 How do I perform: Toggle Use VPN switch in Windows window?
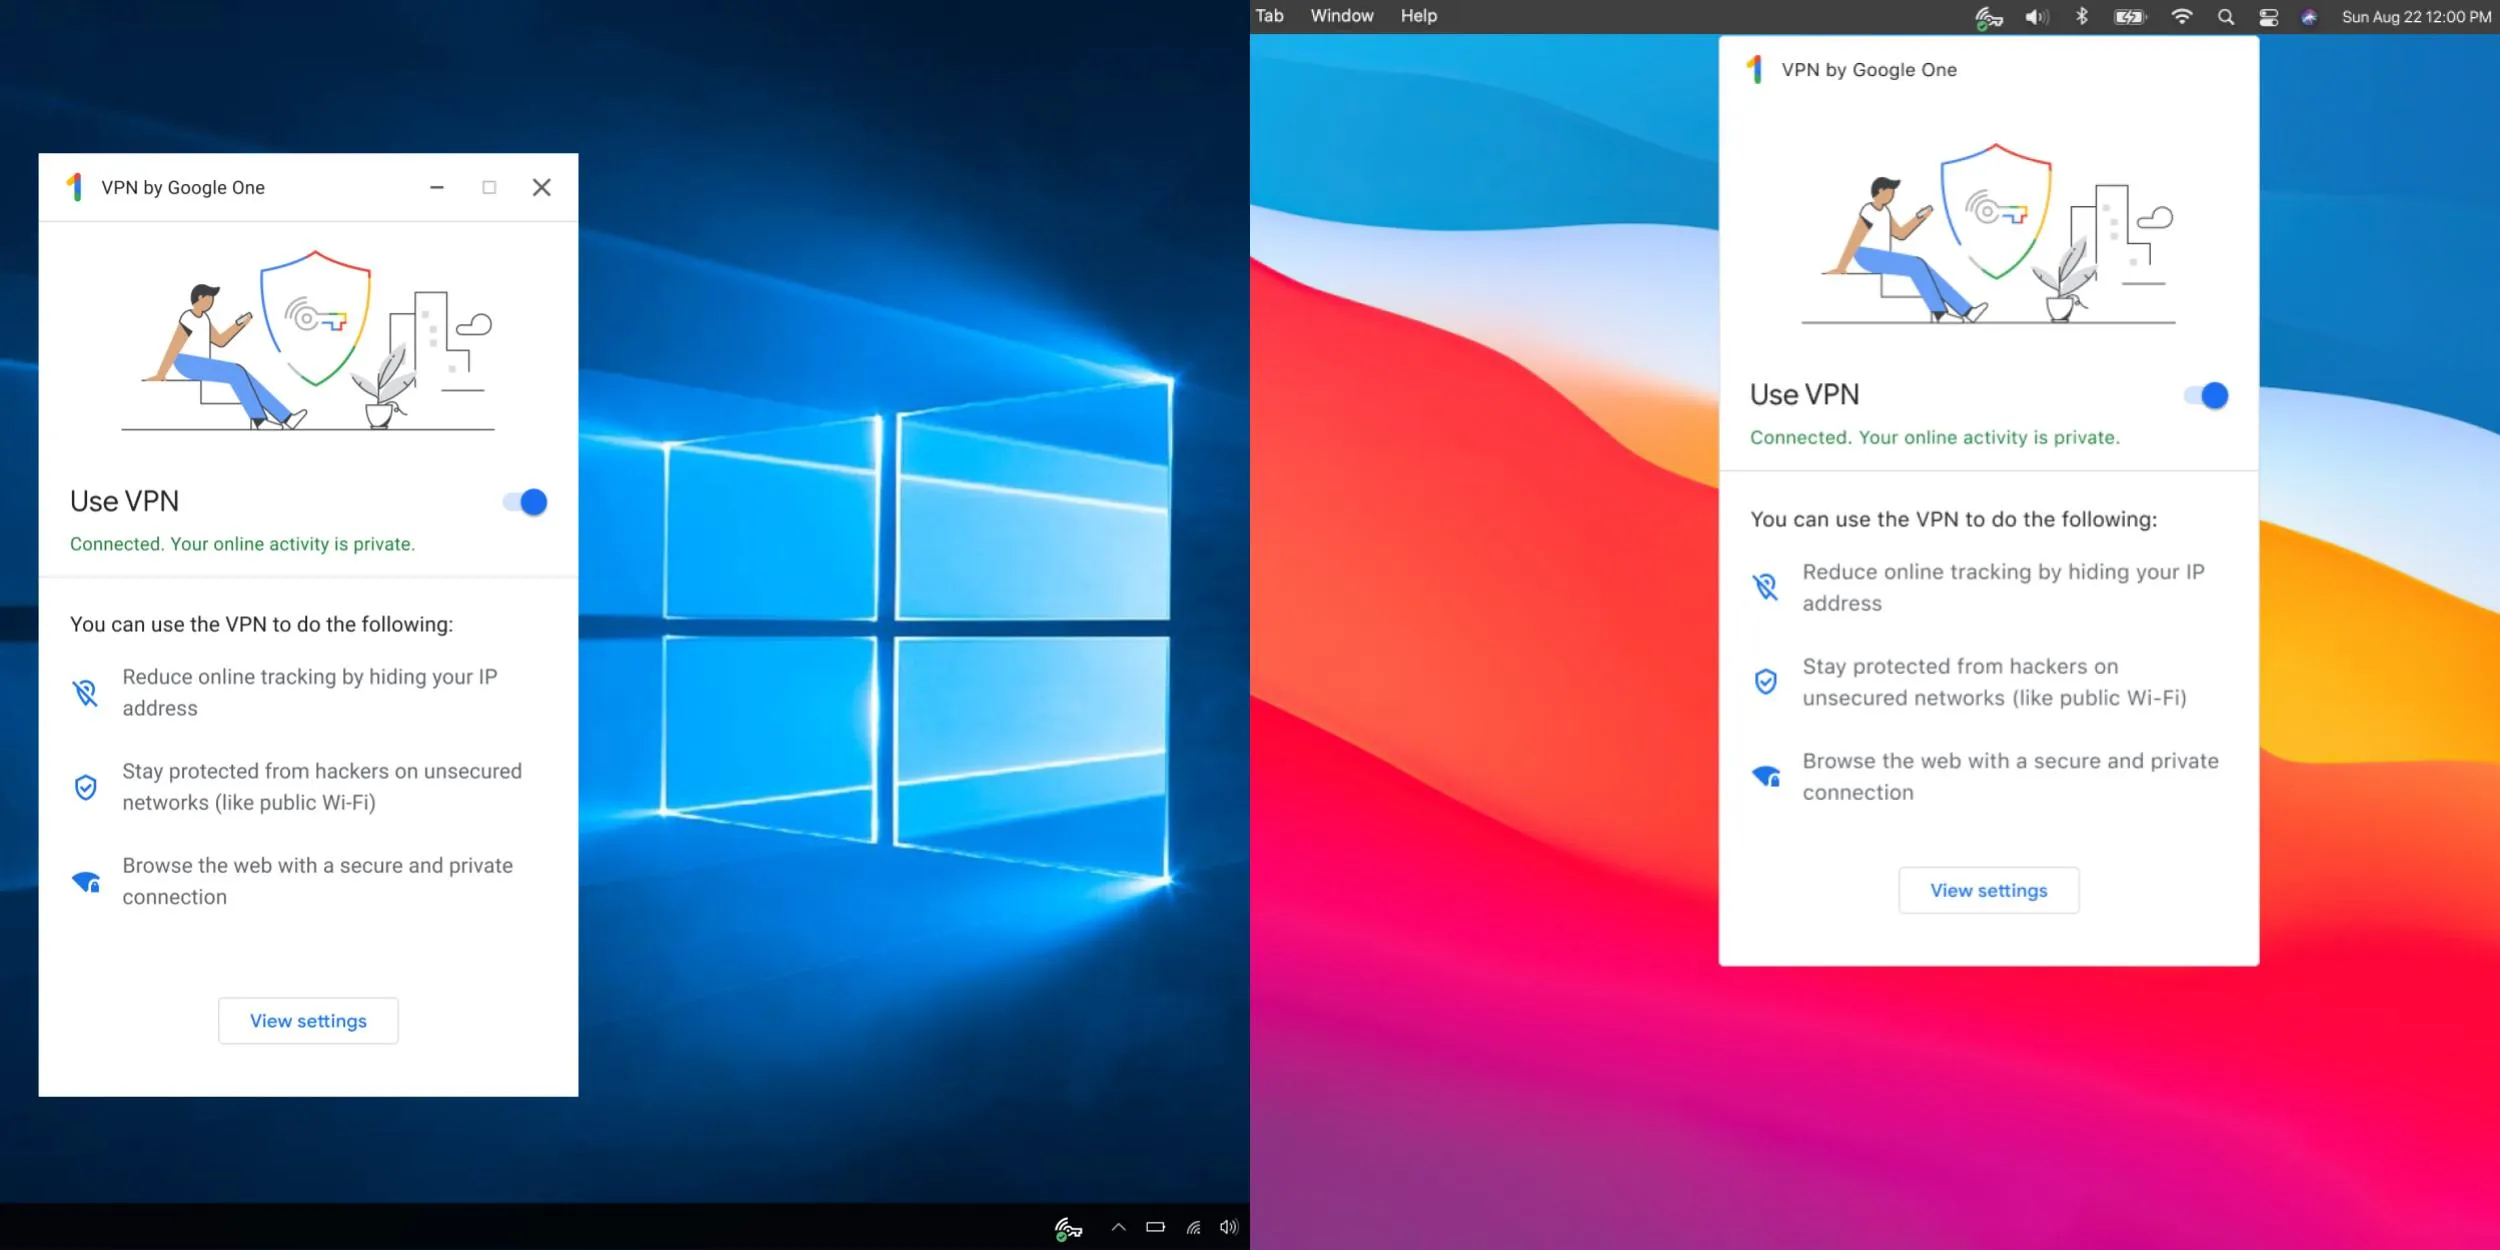[526, 502]
